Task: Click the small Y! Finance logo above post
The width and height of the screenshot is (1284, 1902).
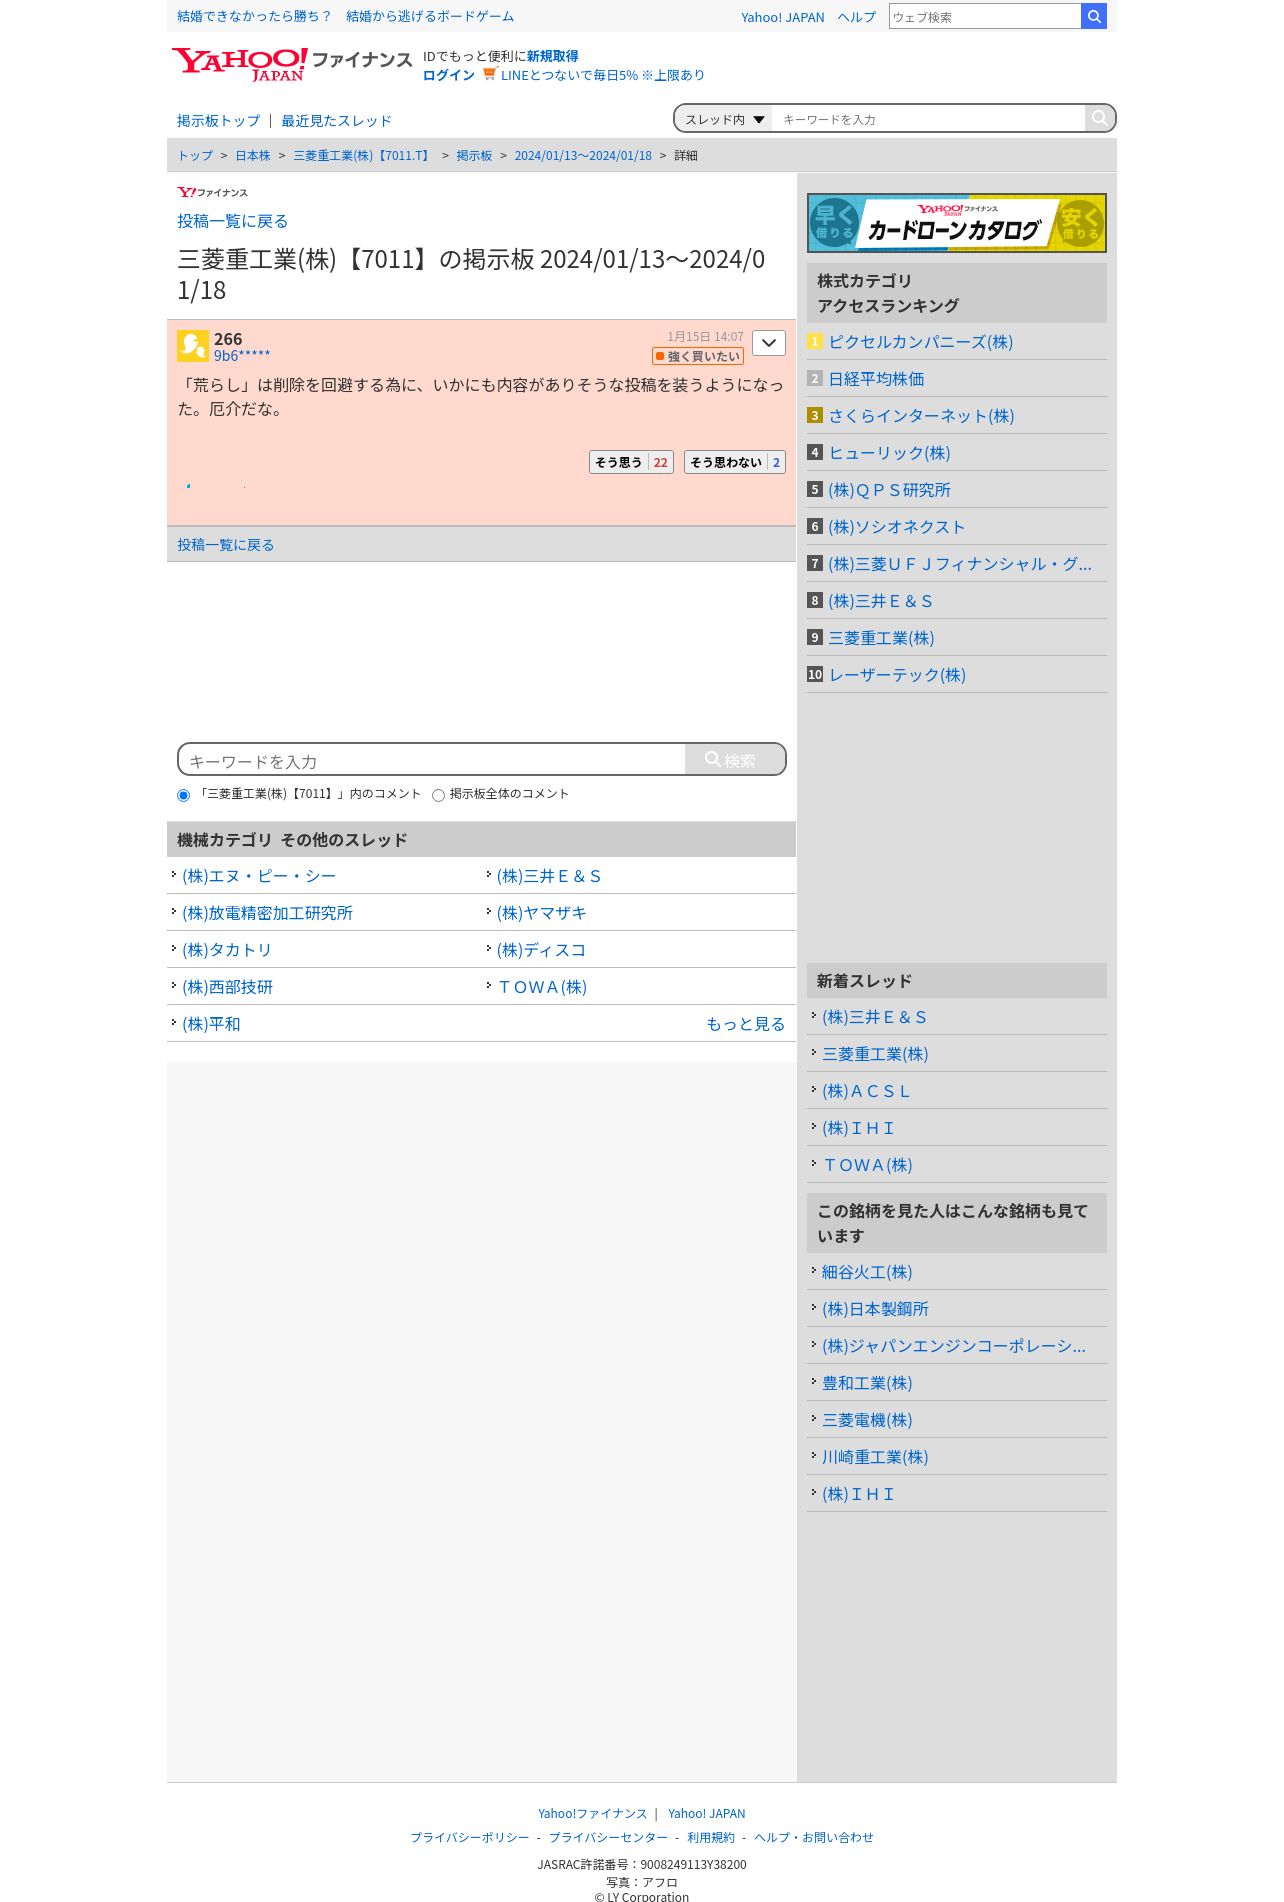Action: click(x=212, y=192)
